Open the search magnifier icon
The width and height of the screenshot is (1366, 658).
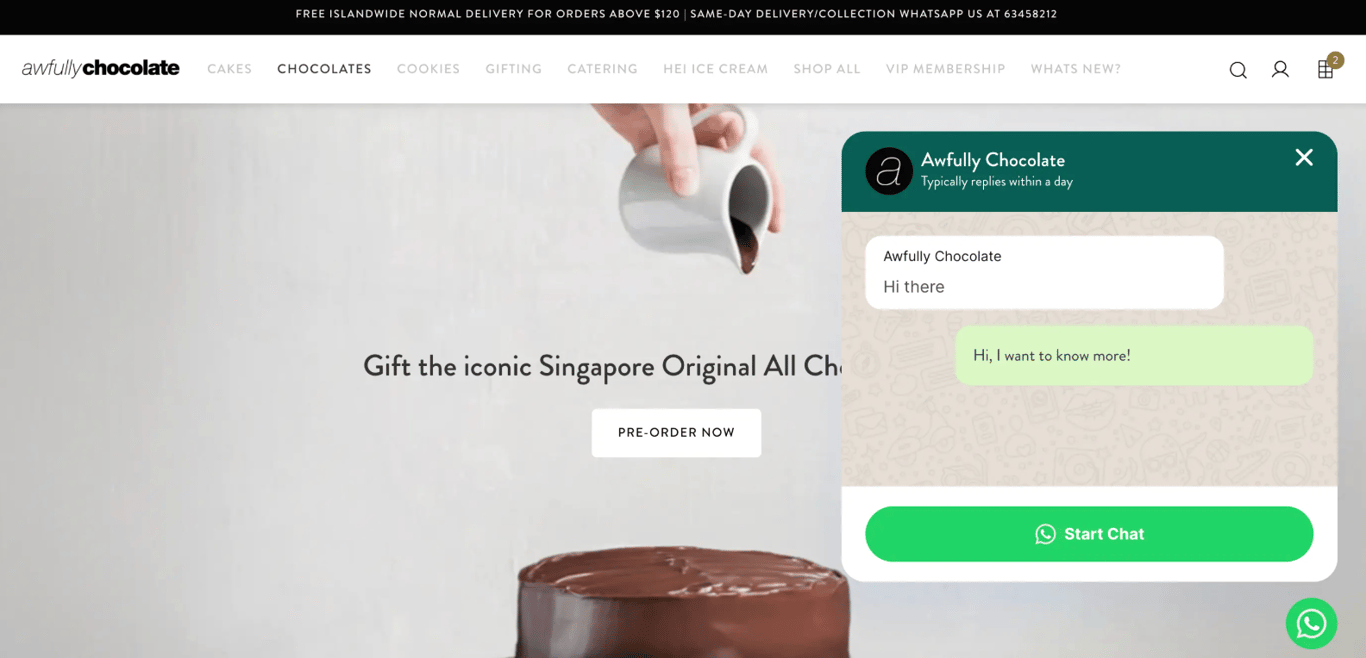(x=1238, y=70)
